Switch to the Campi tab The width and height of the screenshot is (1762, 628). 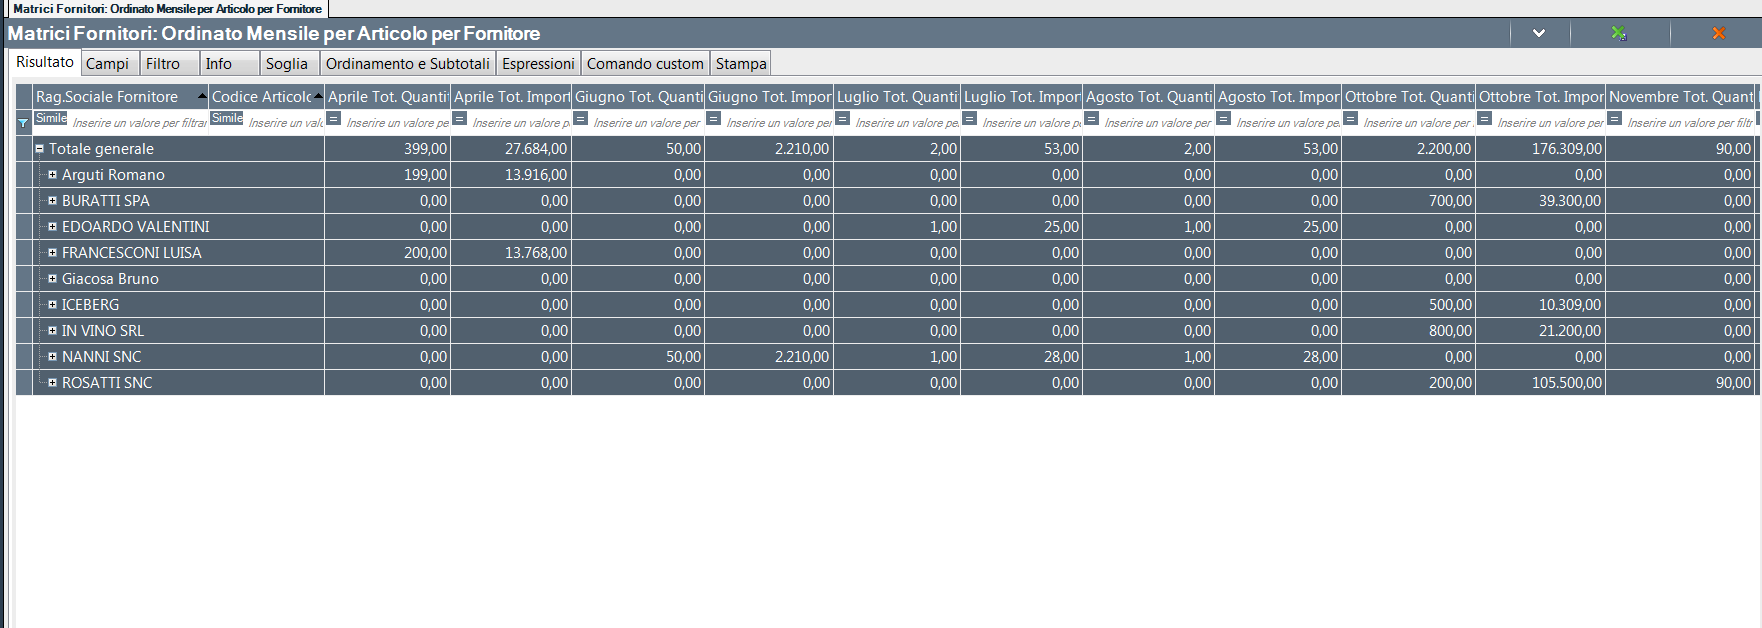(x=107, y=64)
